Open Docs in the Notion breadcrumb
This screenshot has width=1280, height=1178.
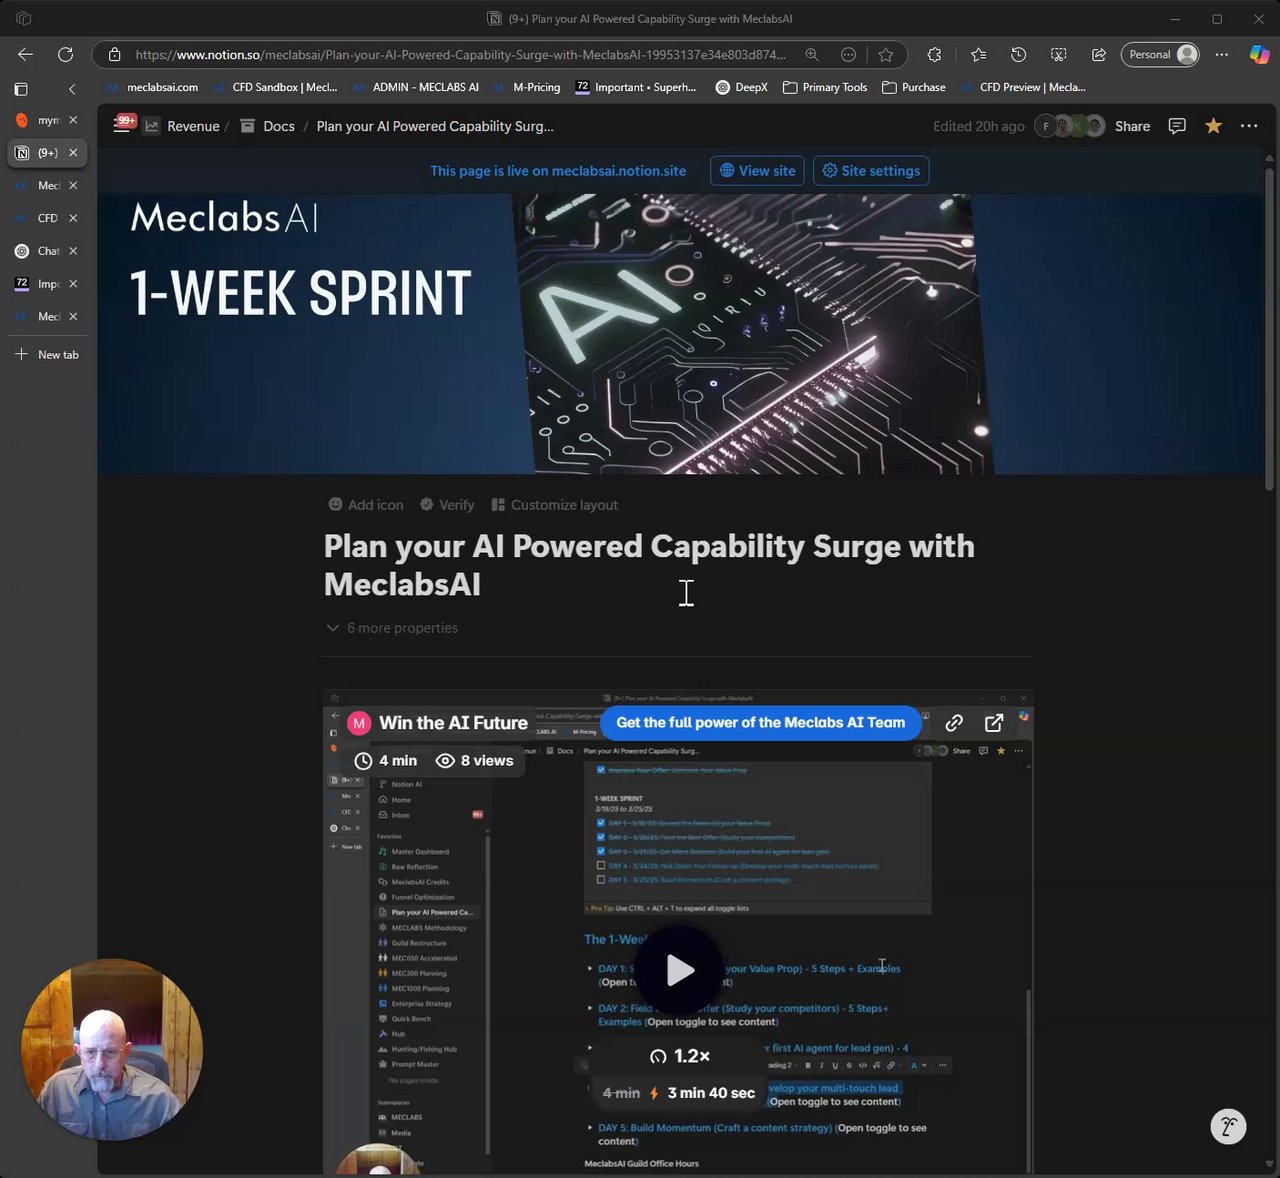click(x=279, y=126)
